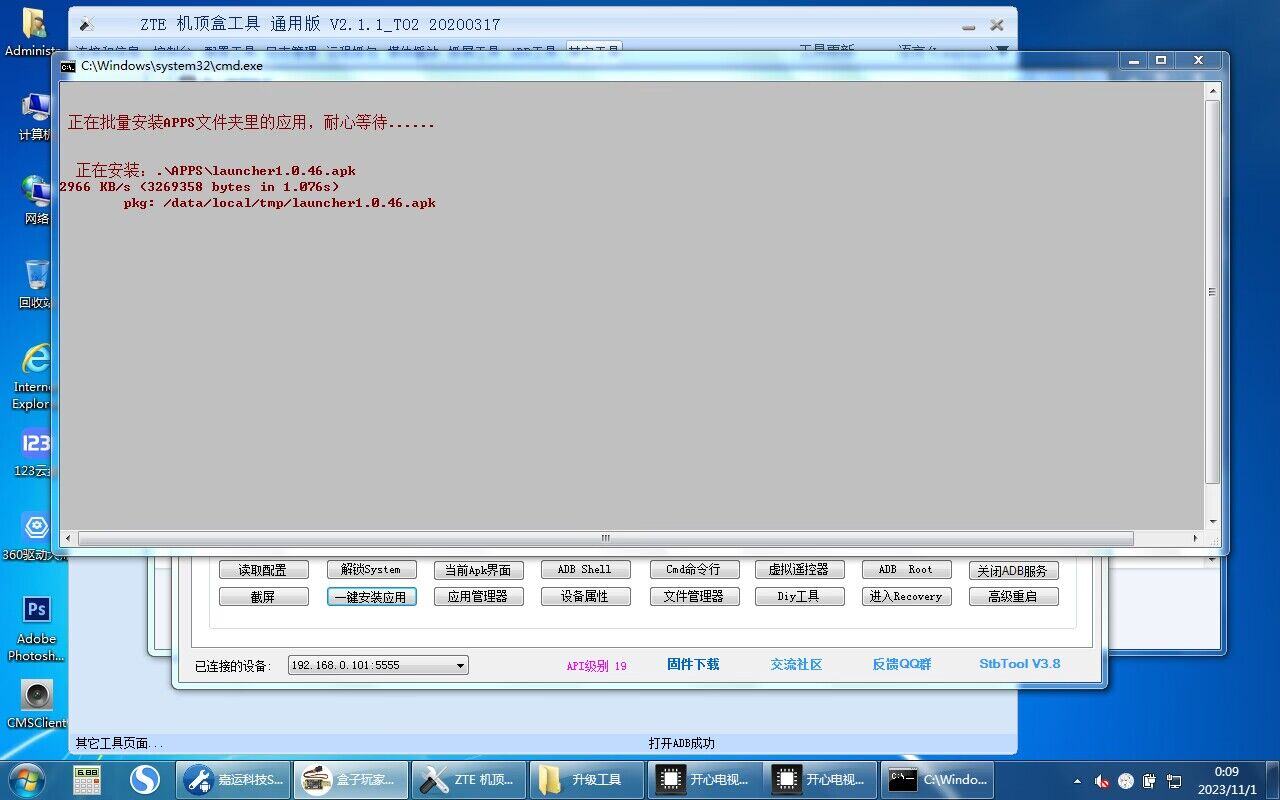Click the network tray icon

1175,781
